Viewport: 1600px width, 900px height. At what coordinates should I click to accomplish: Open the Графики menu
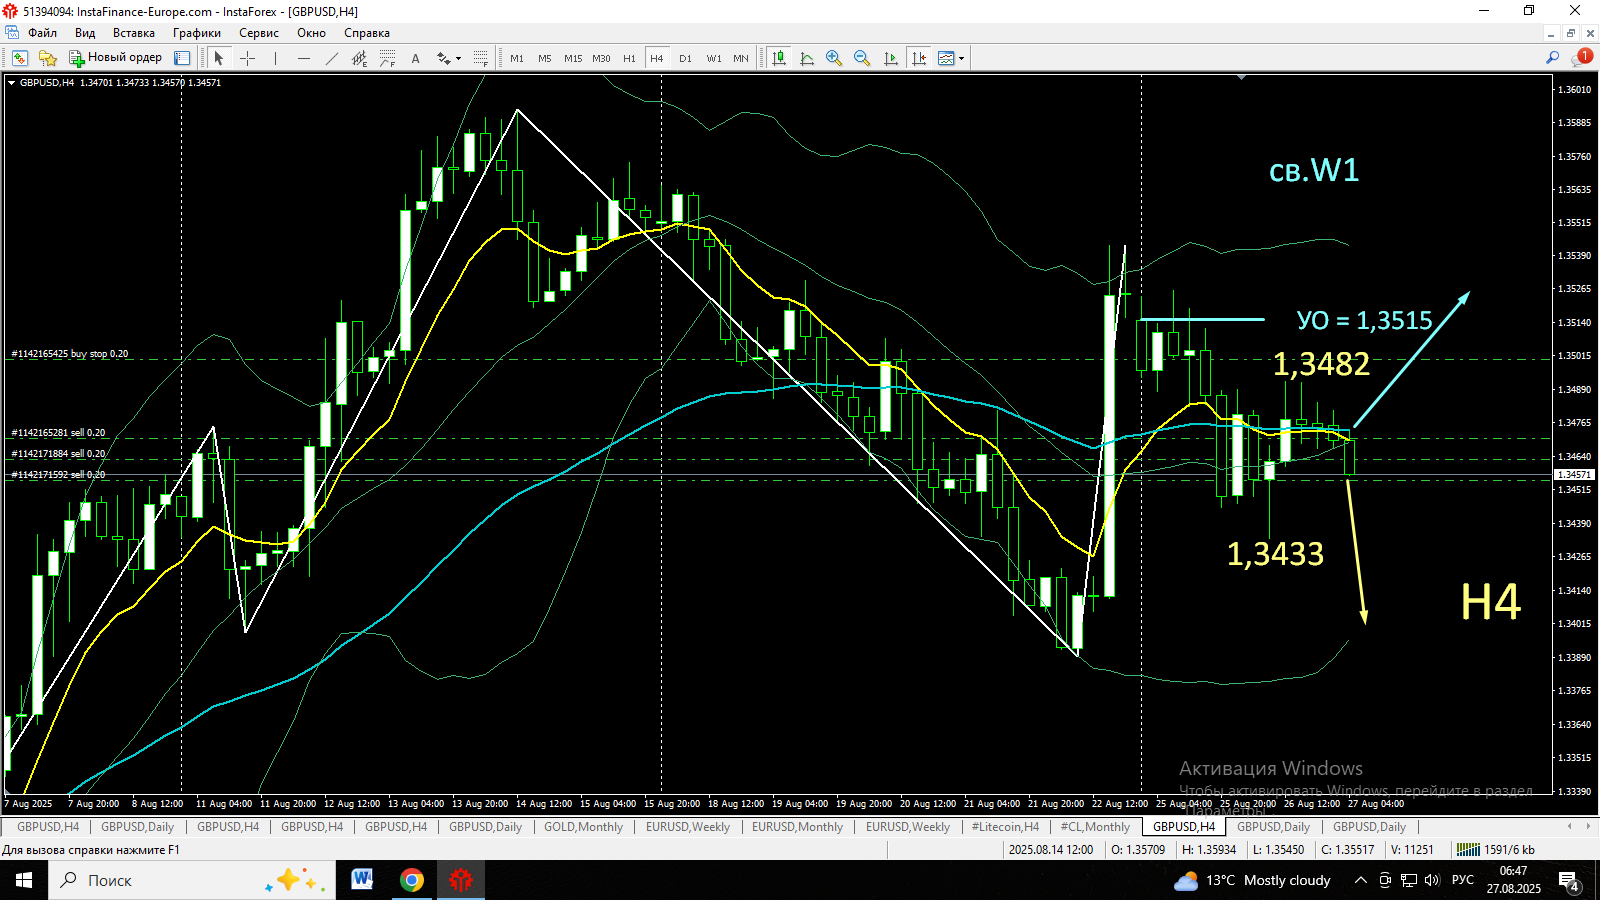(x=197, y=33)
